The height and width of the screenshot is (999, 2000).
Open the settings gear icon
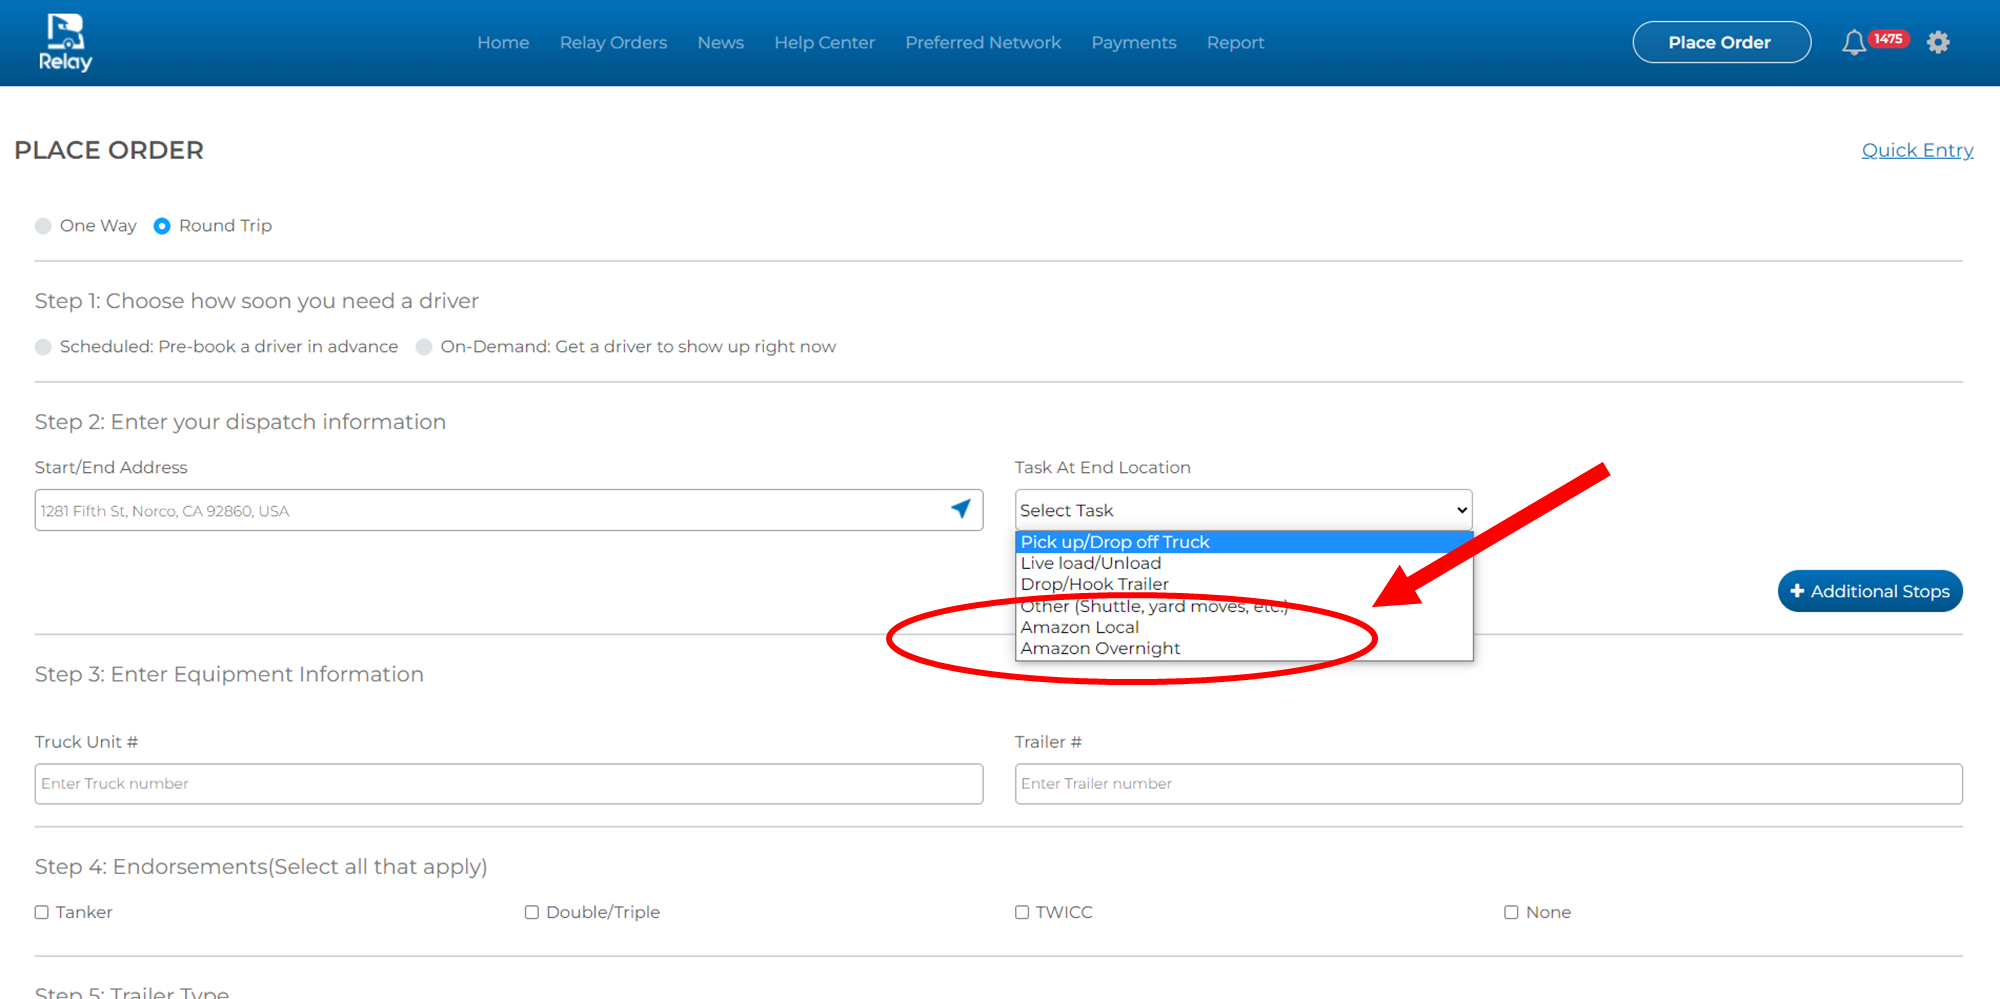(1938, 42)
